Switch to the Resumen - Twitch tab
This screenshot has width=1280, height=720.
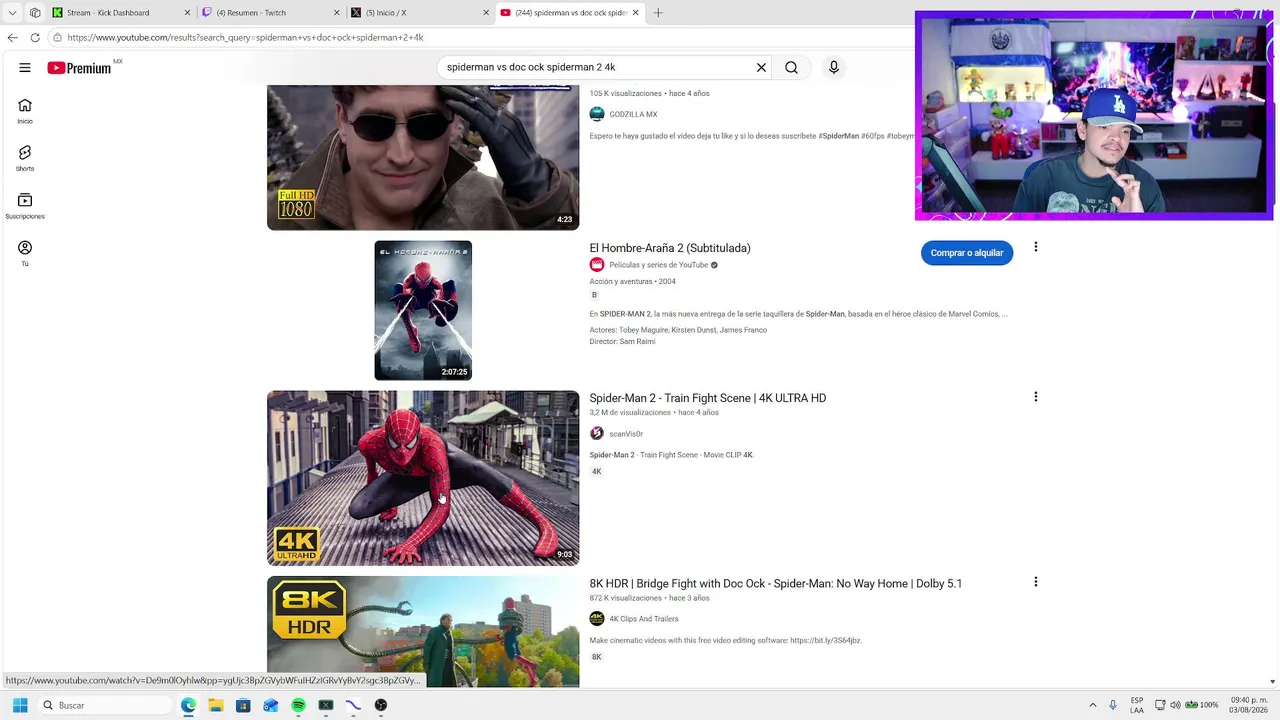click(270, 13)
